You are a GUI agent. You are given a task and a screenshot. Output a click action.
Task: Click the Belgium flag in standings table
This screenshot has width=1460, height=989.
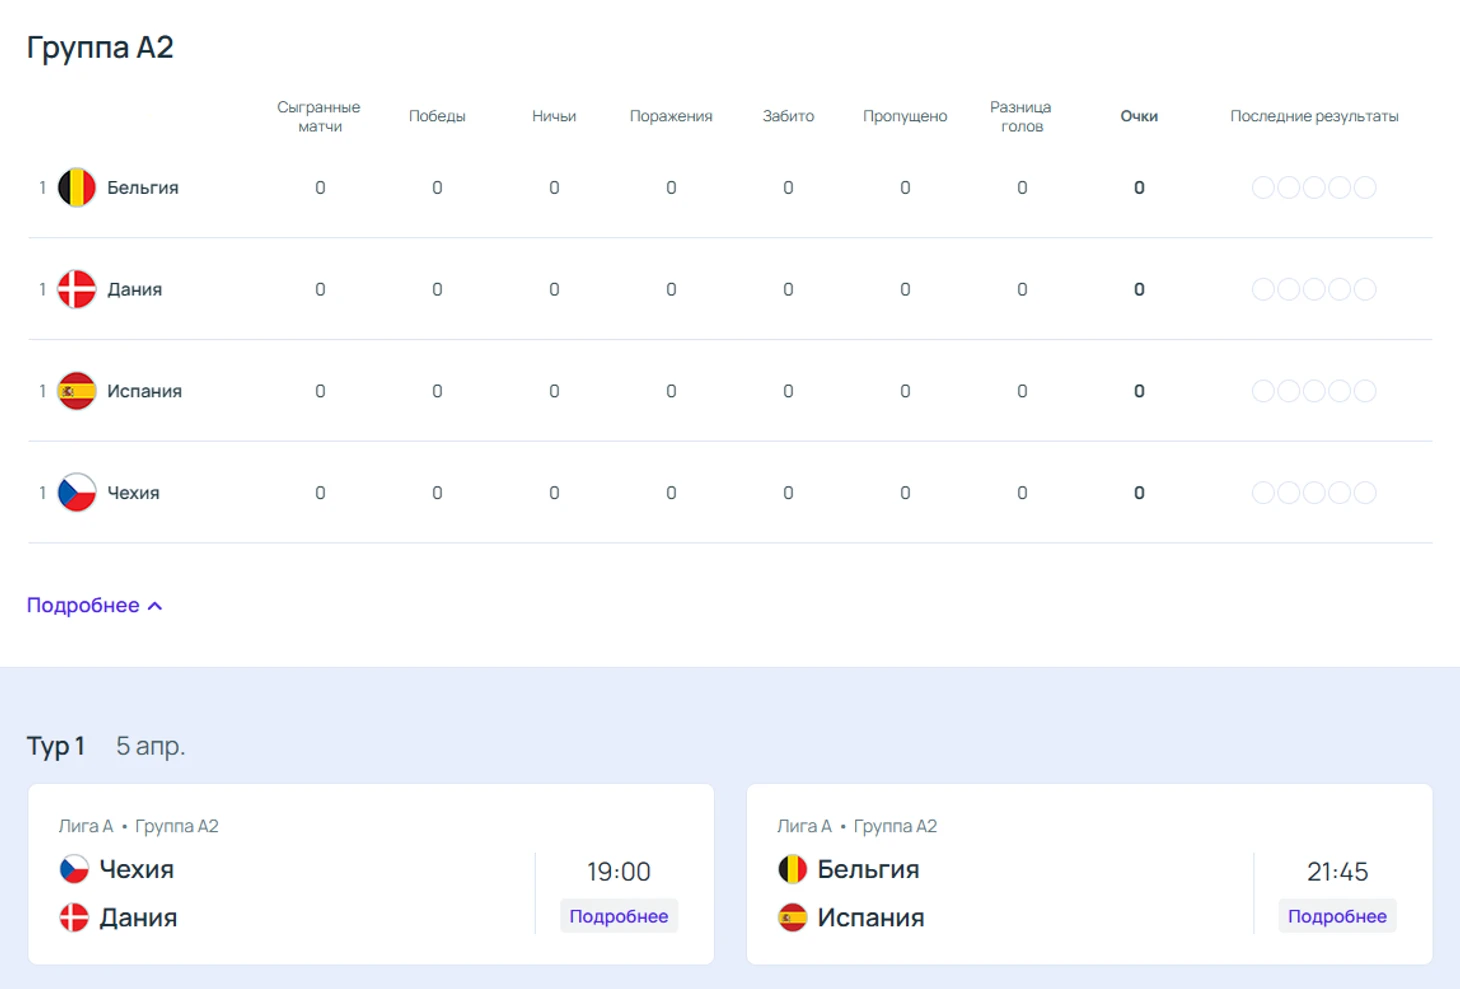coord(76,188)
